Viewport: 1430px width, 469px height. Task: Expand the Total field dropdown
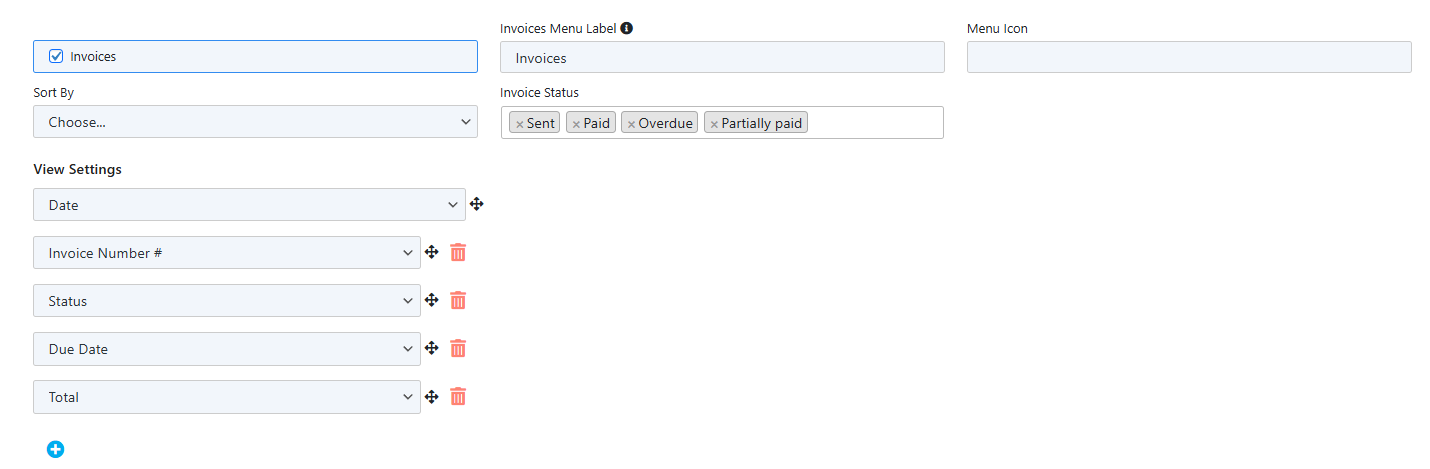click(227, 397)
